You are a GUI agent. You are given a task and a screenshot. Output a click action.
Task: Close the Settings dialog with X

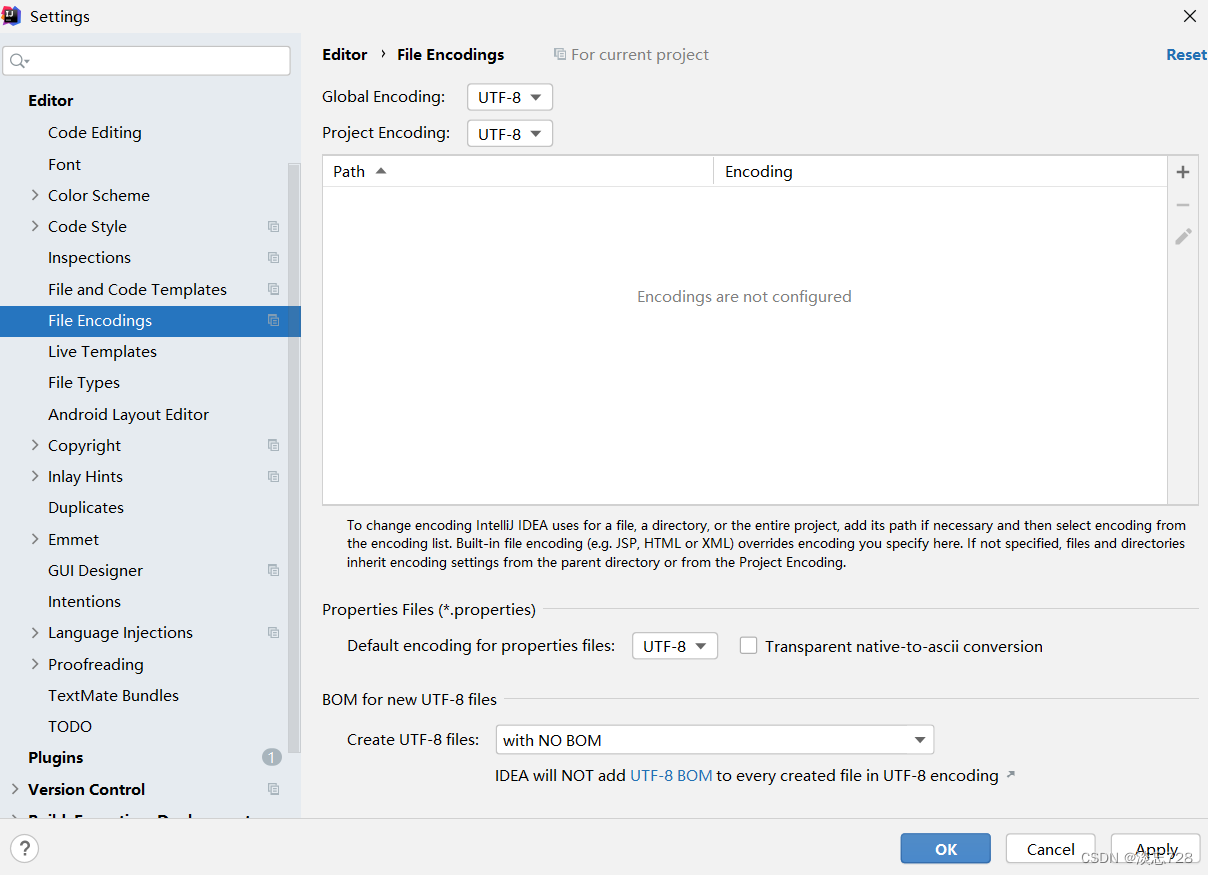tap(1189, 16)
